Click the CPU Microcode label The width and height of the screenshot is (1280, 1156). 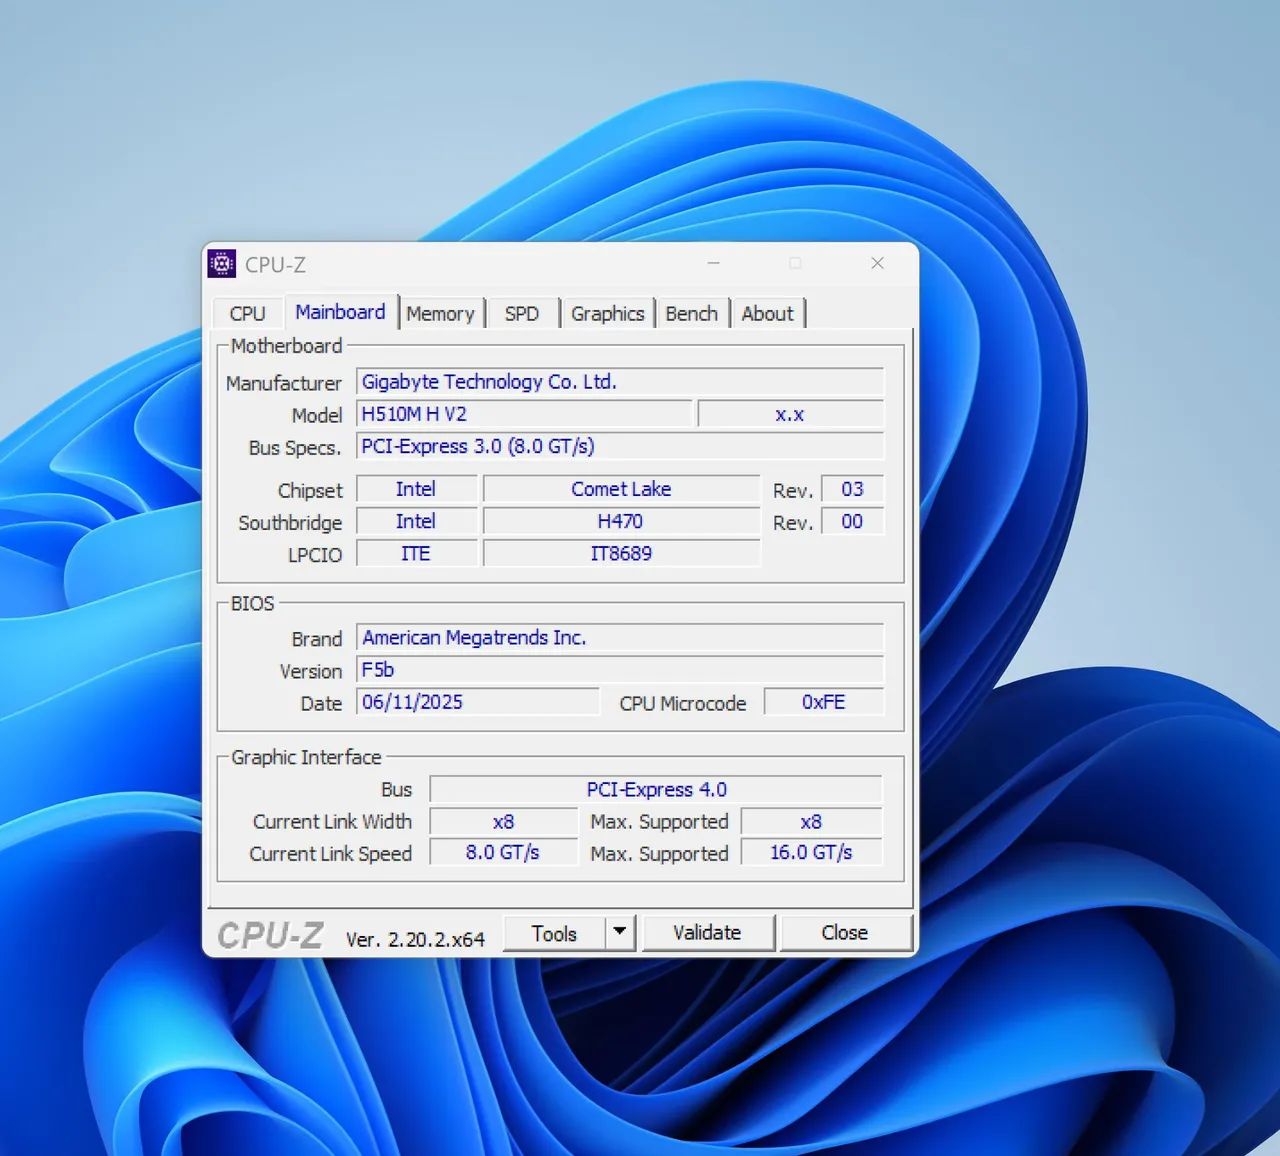pos(683,704)
